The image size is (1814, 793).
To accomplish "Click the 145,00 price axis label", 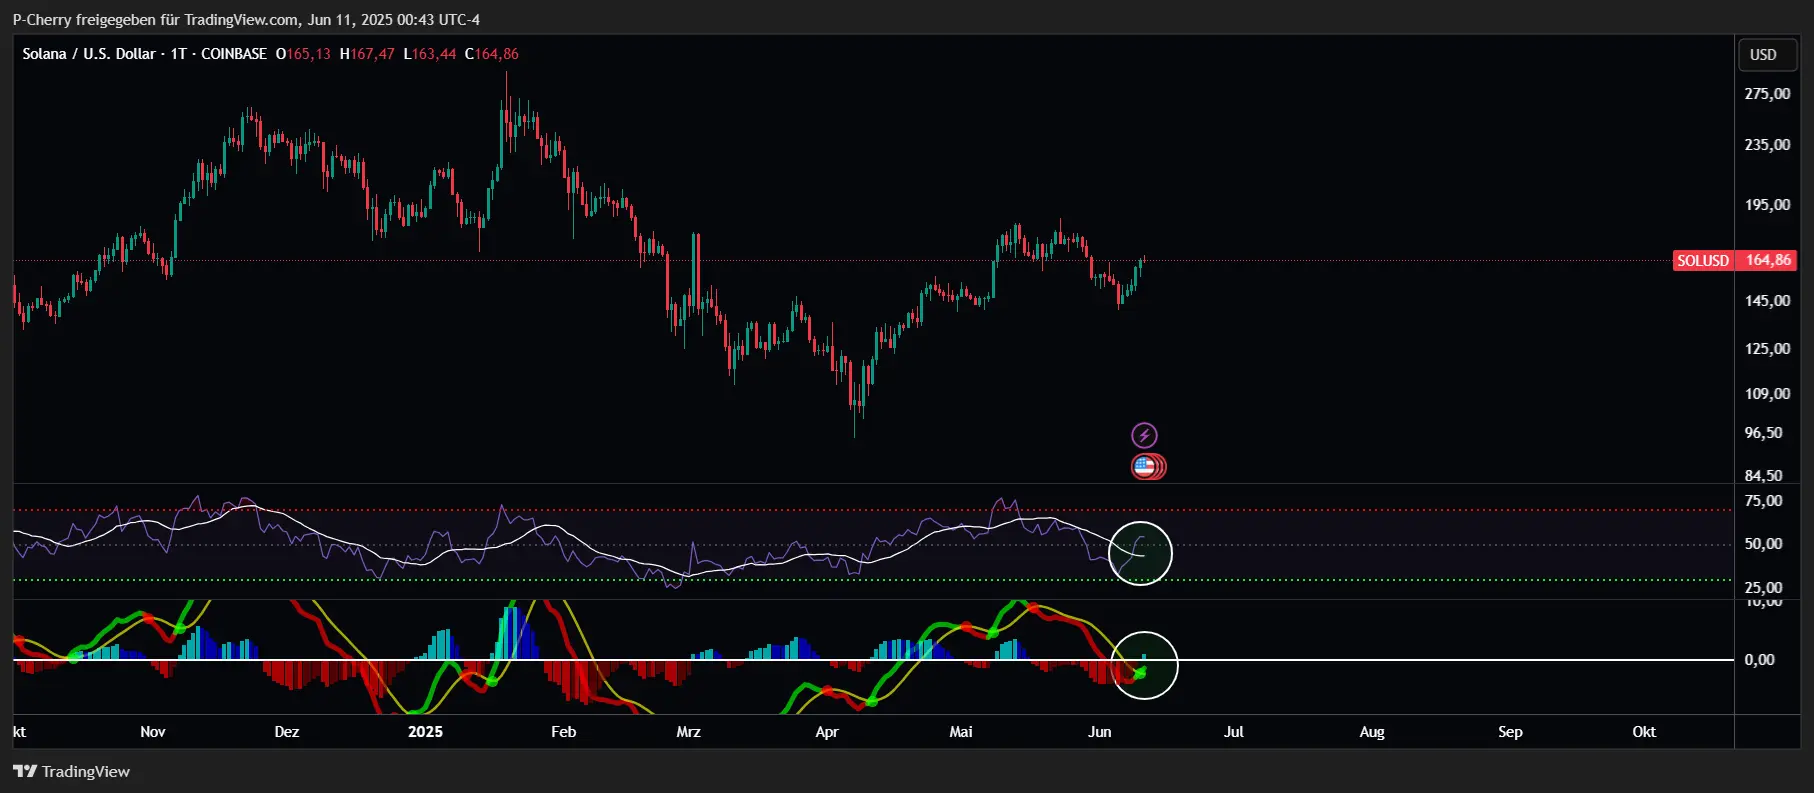I will pos(1767,301).
